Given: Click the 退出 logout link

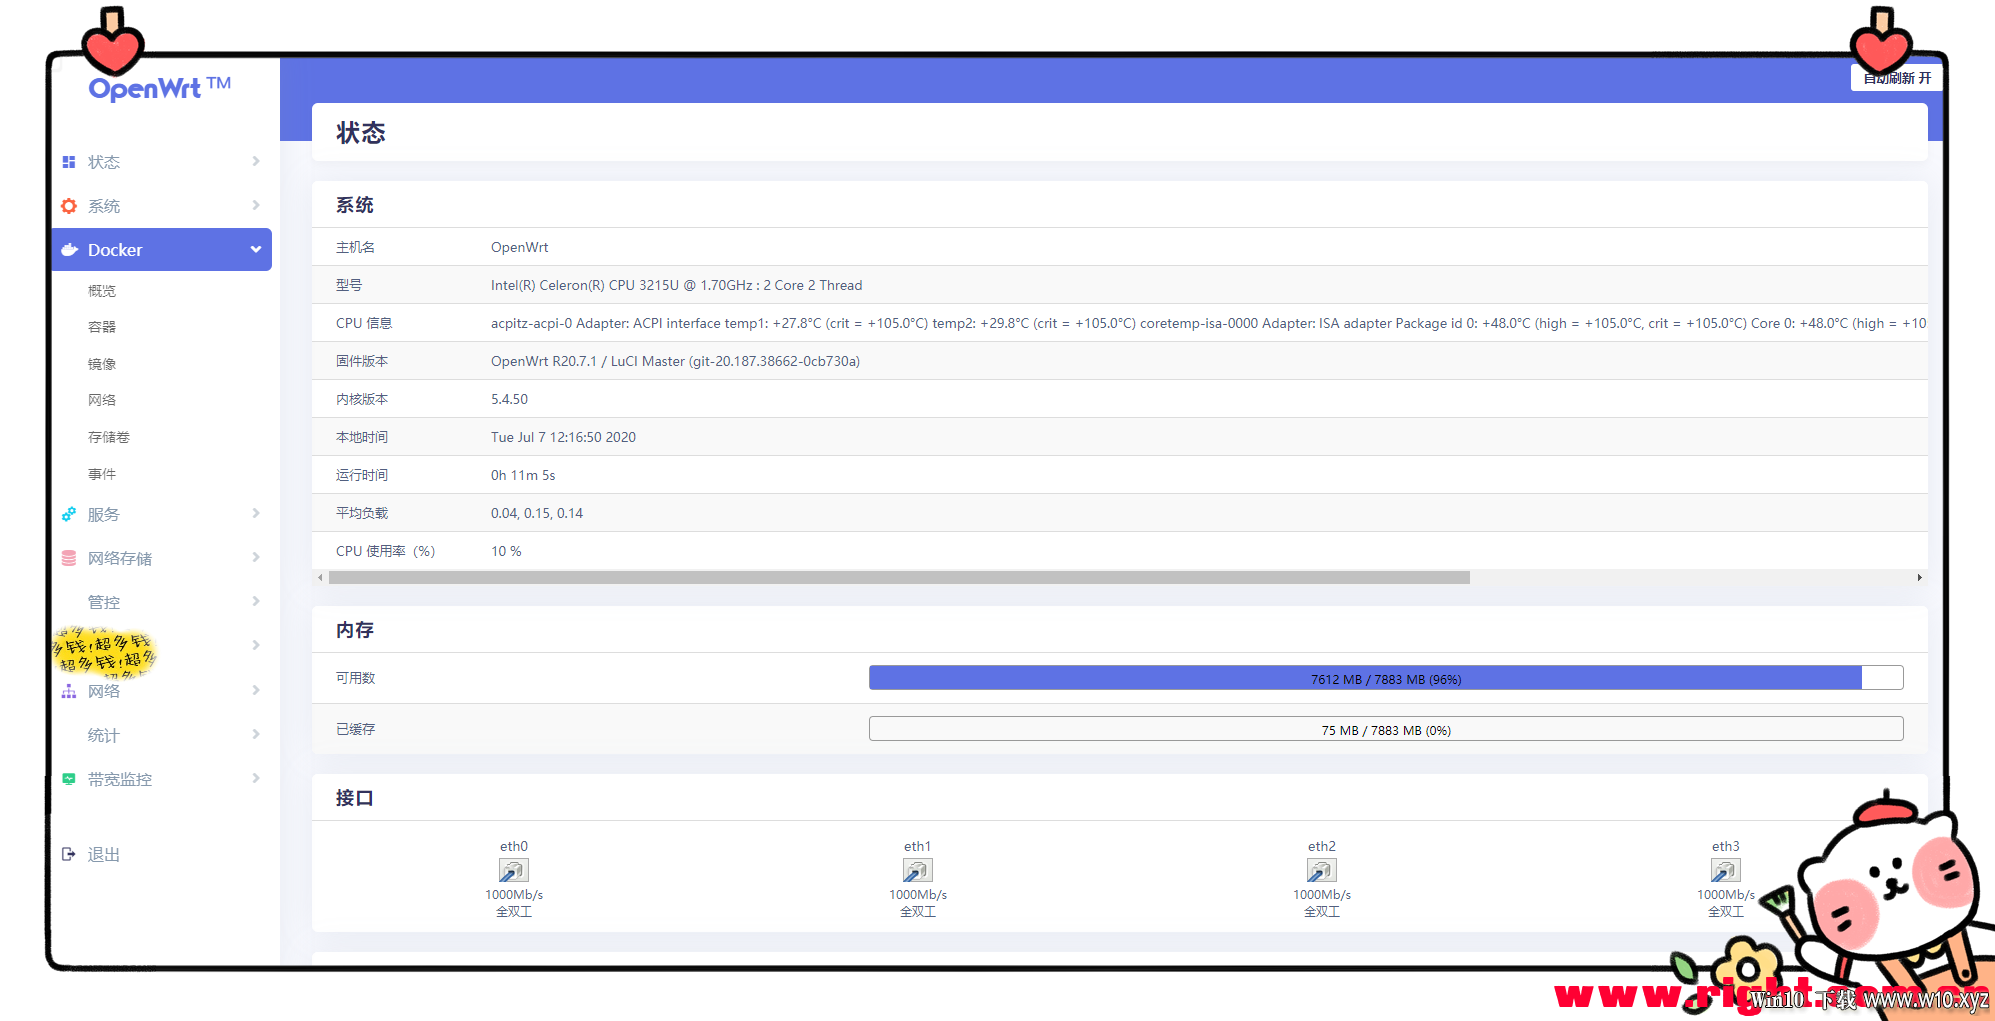Looking at the screenshot, I should (104, 855).
